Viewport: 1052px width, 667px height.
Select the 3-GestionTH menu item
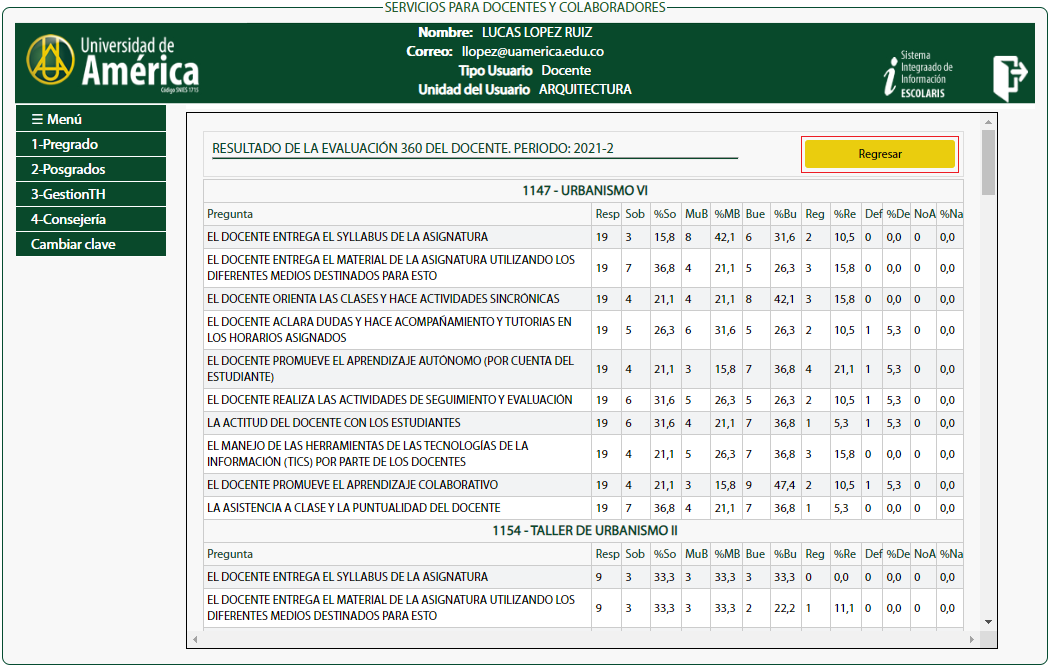click(x=91, y=194)
